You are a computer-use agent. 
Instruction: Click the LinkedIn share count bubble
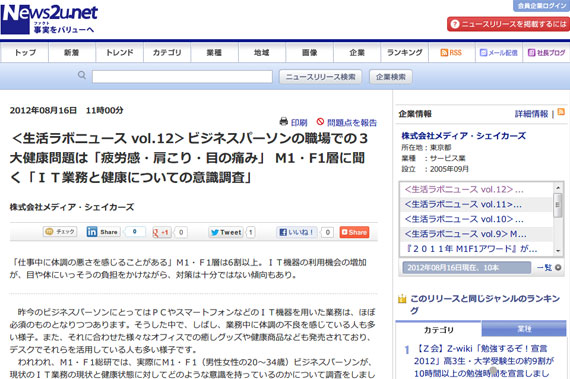(x=135, y=232)
